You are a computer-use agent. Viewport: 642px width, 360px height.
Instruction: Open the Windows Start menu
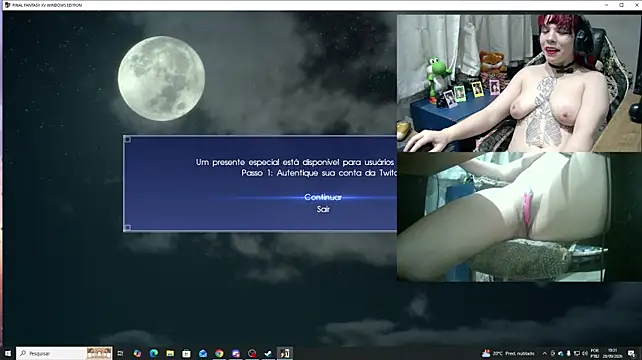(7, 353)
